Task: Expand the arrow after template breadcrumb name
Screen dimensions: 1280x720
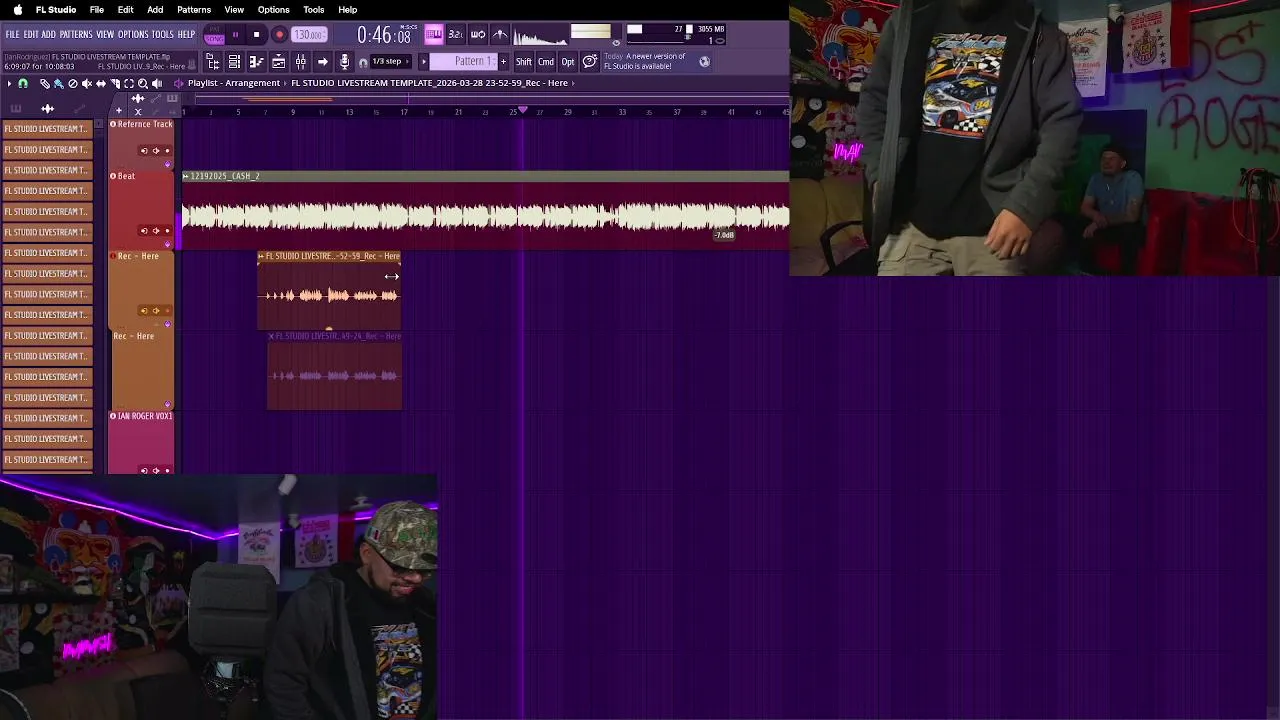Action: (573, 83)
